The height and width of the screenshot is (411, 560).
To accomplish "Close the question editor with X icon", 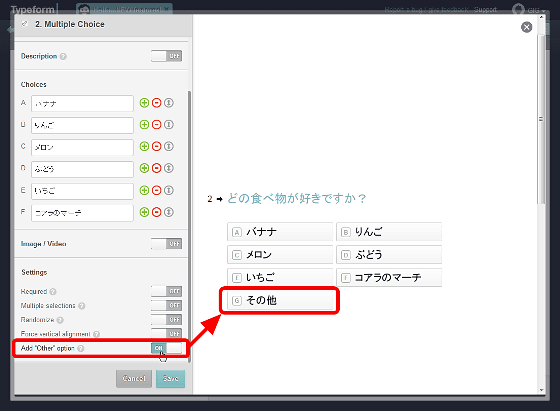I will [x=526, y=27].
